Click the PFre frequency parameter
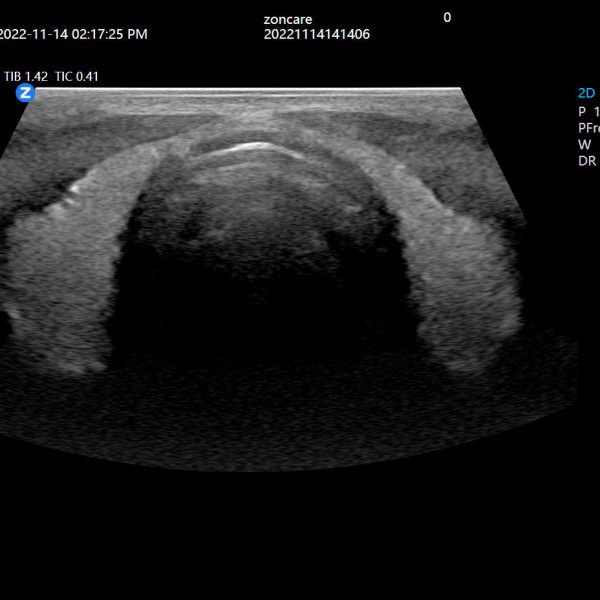 point(588,128)
